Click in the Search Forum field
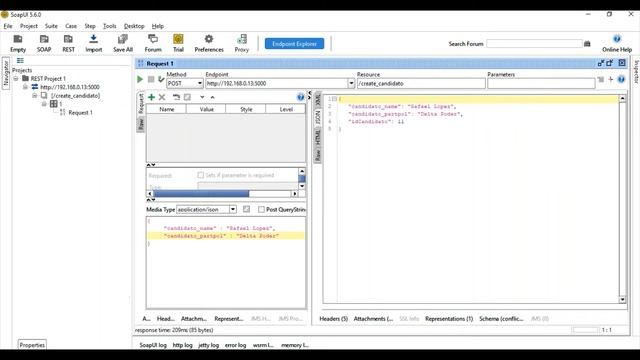Screen dimensions: 640x360 (x=534, y=44)
